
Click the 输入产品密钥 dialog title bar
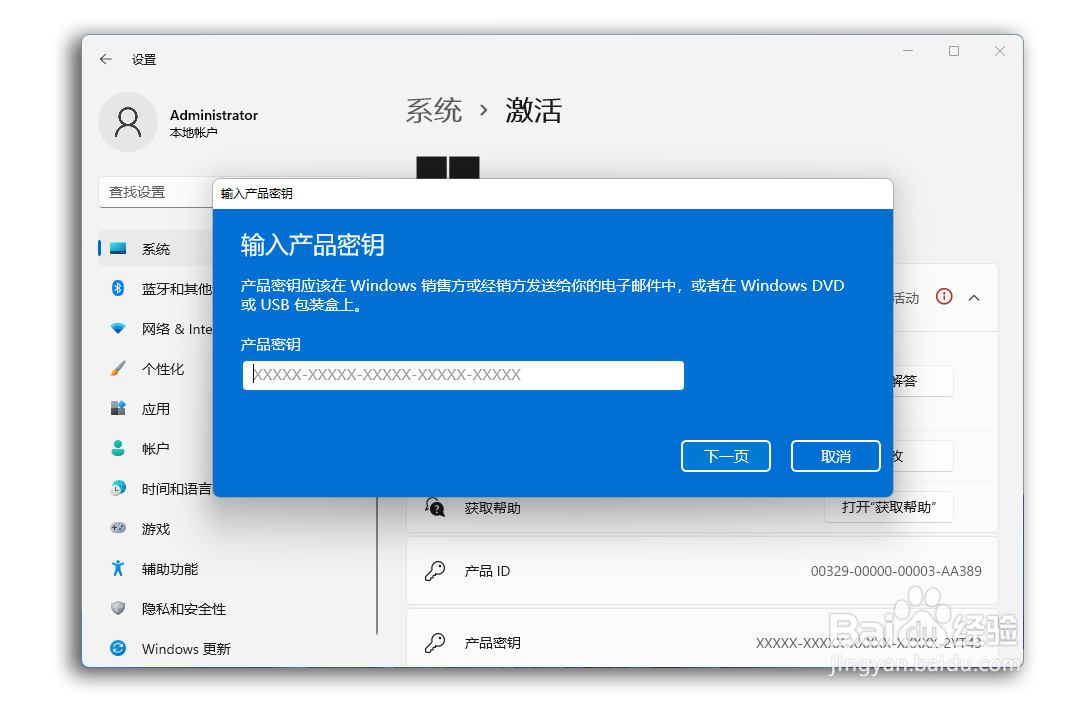tap(552, 193)
